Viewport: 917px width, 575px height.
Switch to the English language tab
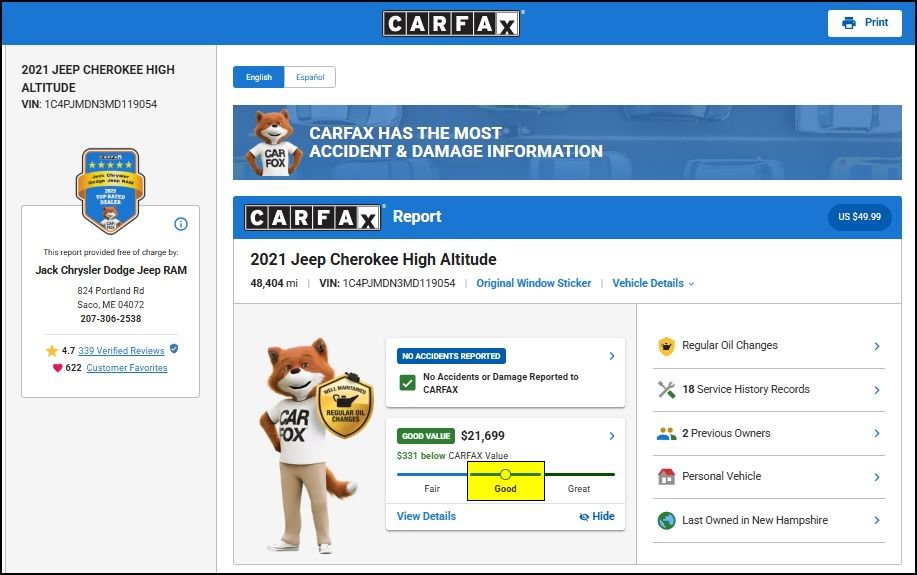pyautogui.click(x=258, y=77)
